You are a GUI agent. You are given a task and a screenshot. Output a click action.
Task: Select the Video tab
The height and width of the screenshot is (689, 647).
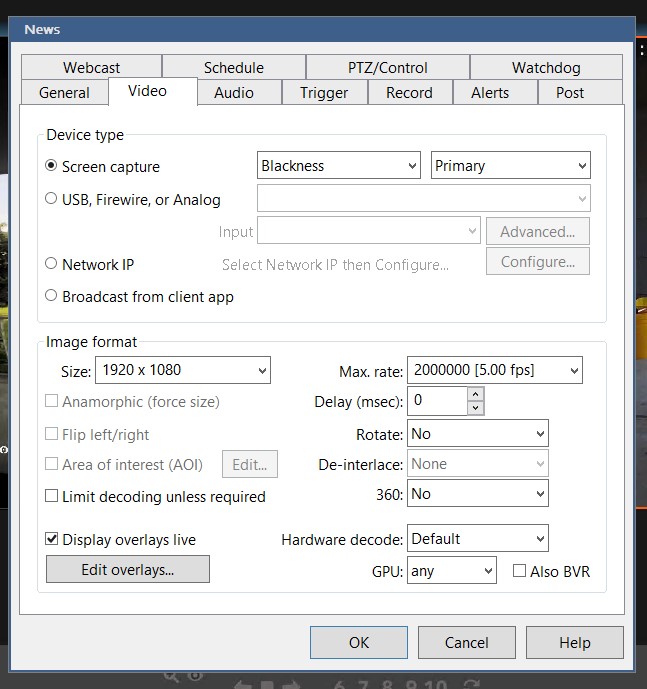(153, 91)
